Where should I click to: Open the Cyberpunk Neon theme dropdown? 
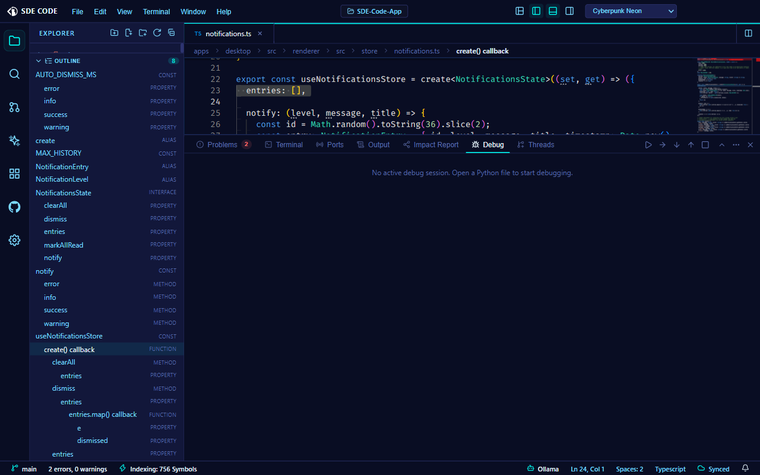click(x=631, y=11)
